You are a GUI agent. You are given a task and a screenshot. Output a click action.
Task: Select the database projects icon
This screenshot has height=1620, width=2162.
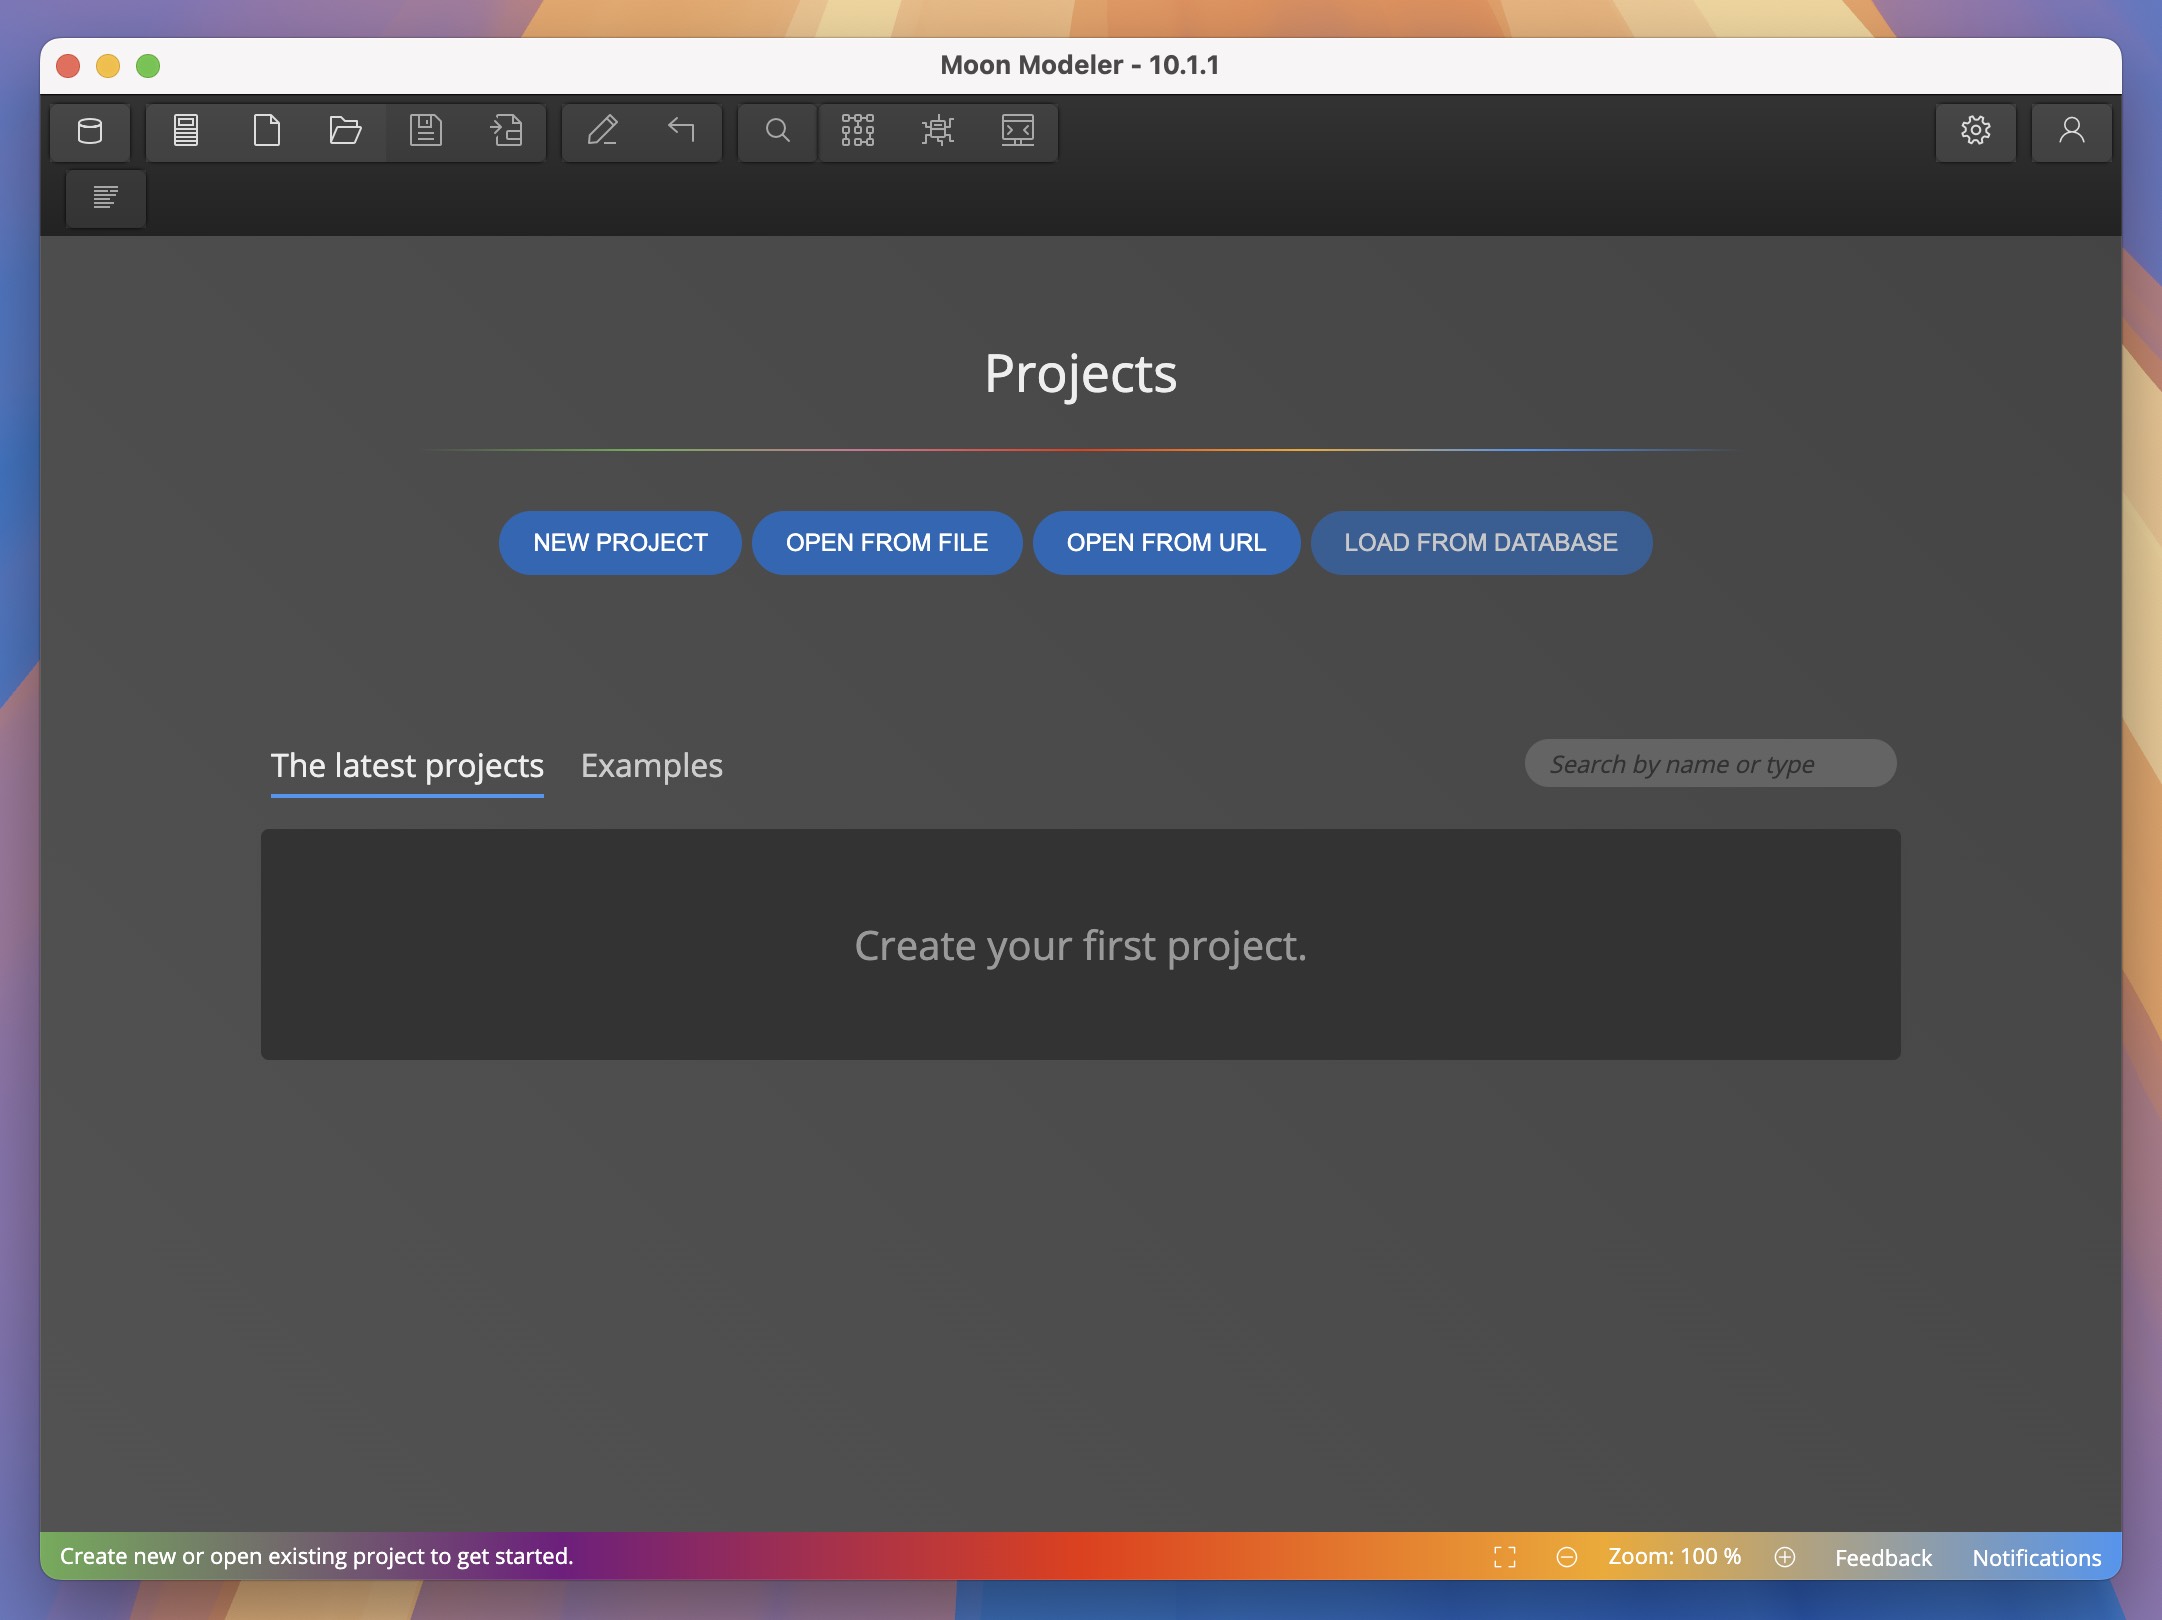coord(90,131)
